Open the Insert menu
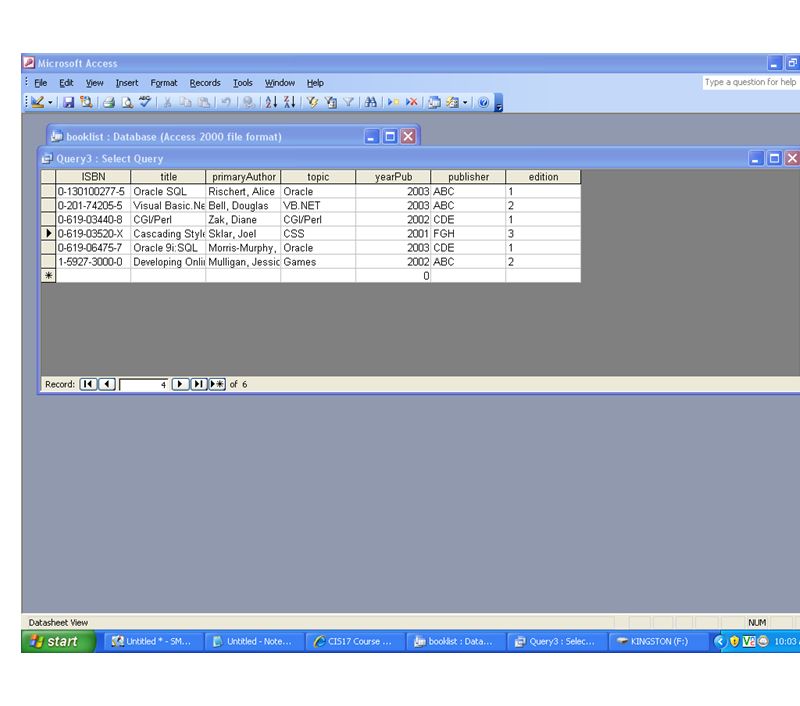Viewport: 800px width, 706px height. pos(127,83)
